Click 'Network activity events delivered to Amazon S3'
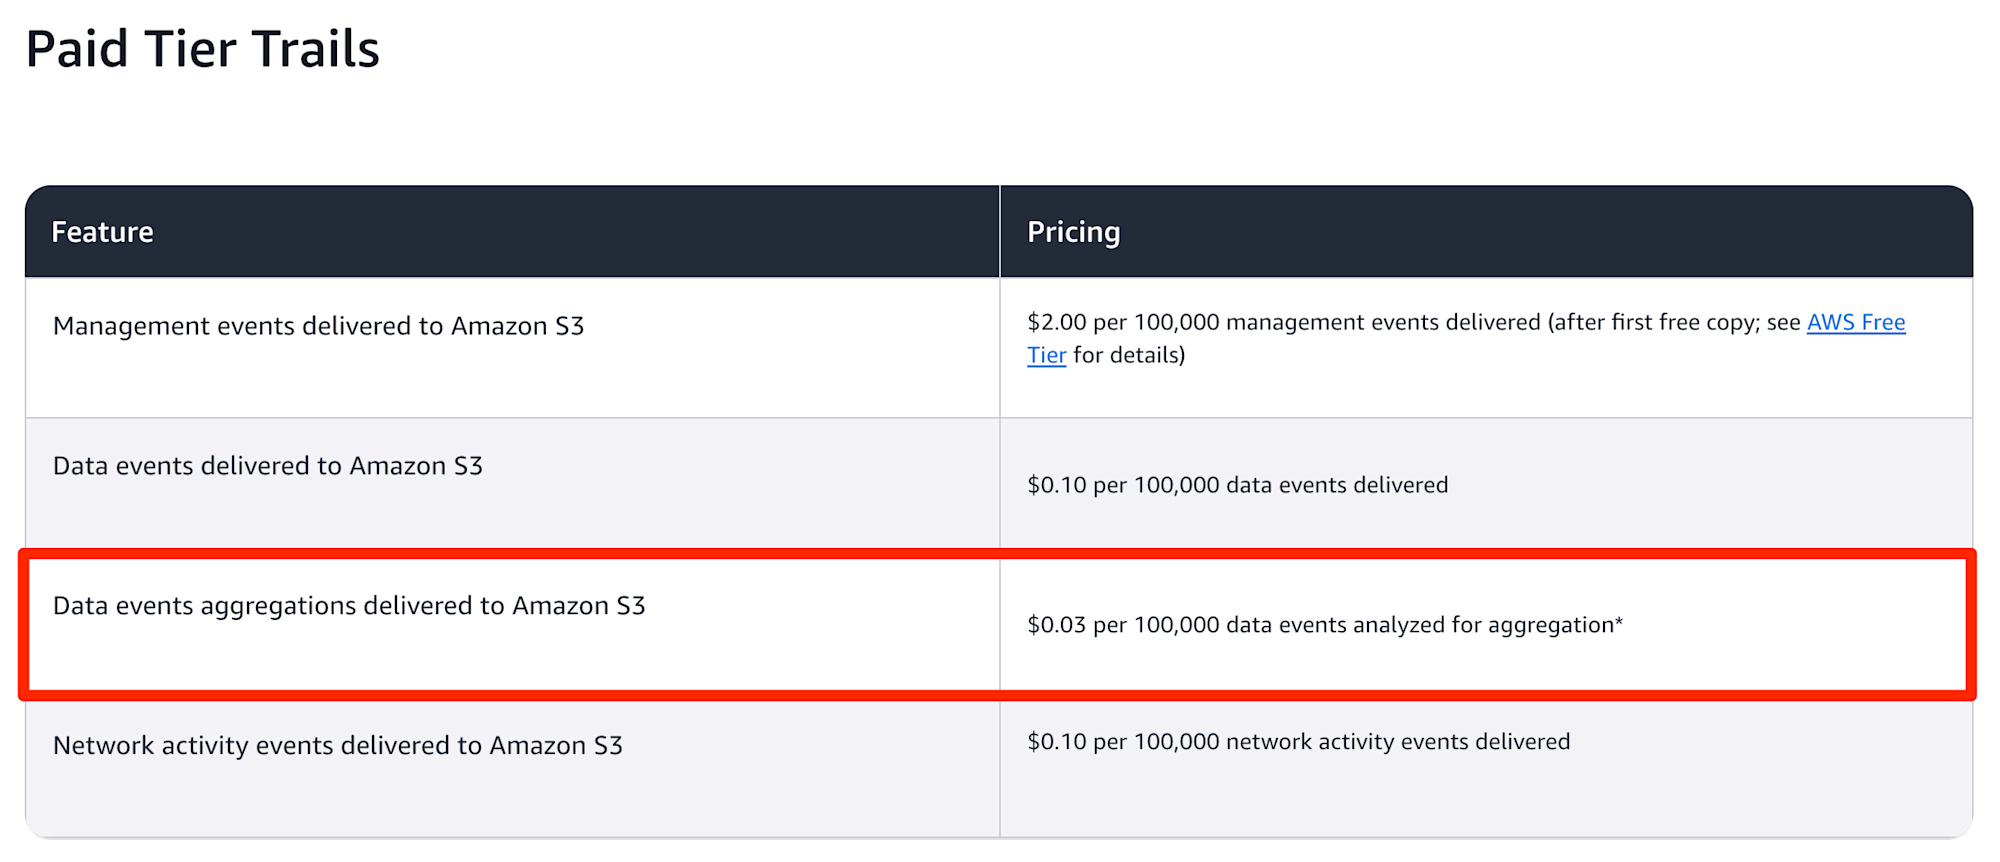 coord(337,746)
